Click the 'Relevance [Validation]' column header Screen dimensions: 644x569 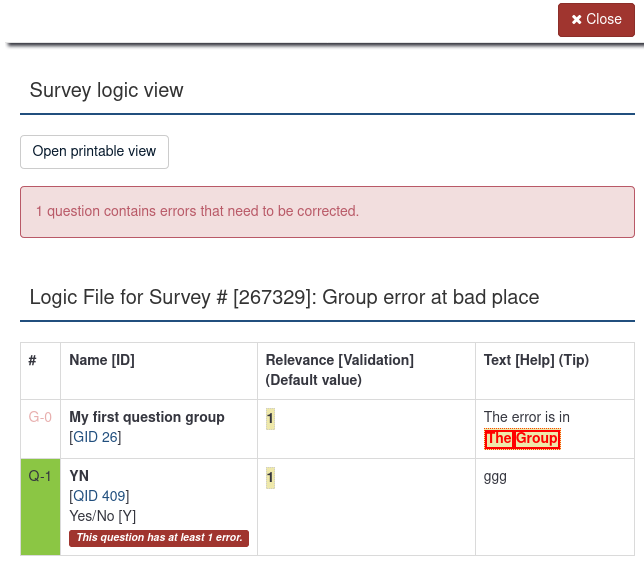click(x=339, y=360)
